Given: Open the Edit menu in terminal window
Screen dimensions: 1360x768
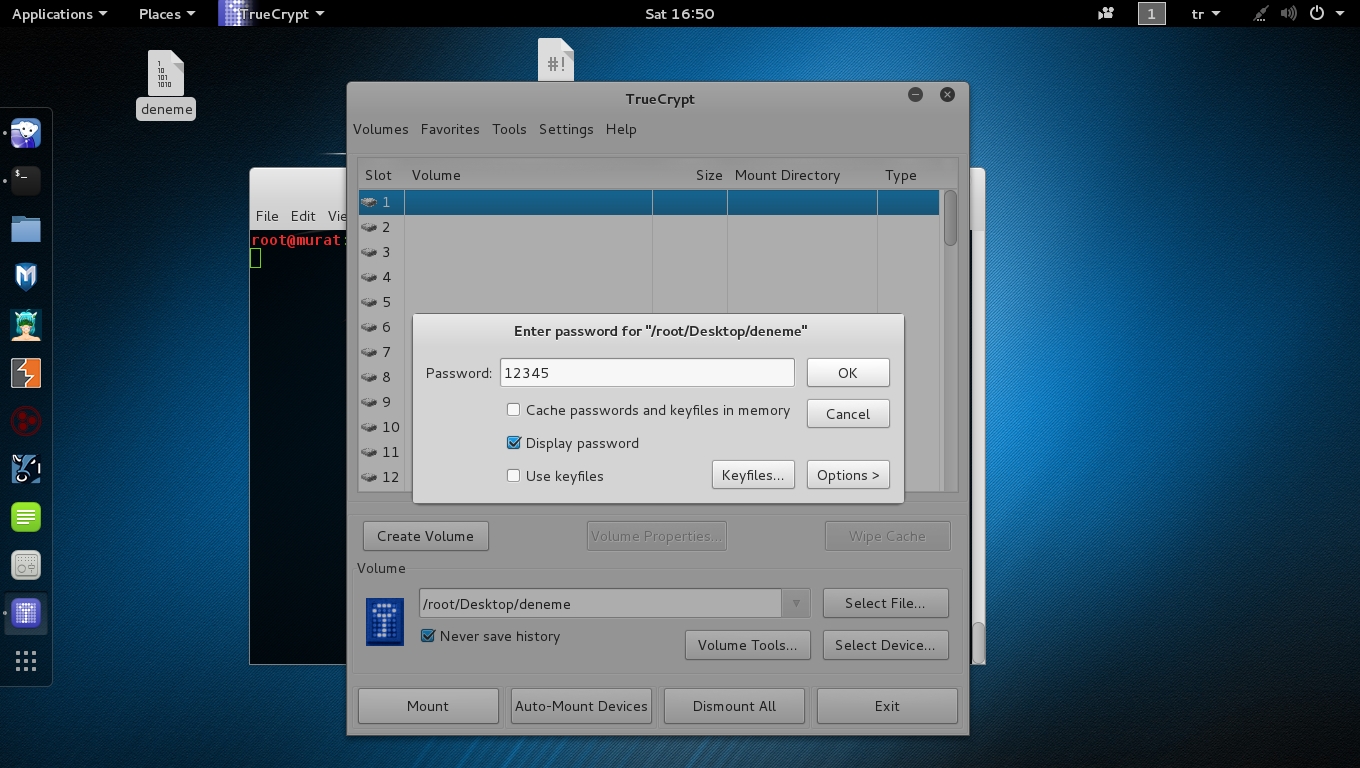Looking at the screenshot, I should (303, 216).
